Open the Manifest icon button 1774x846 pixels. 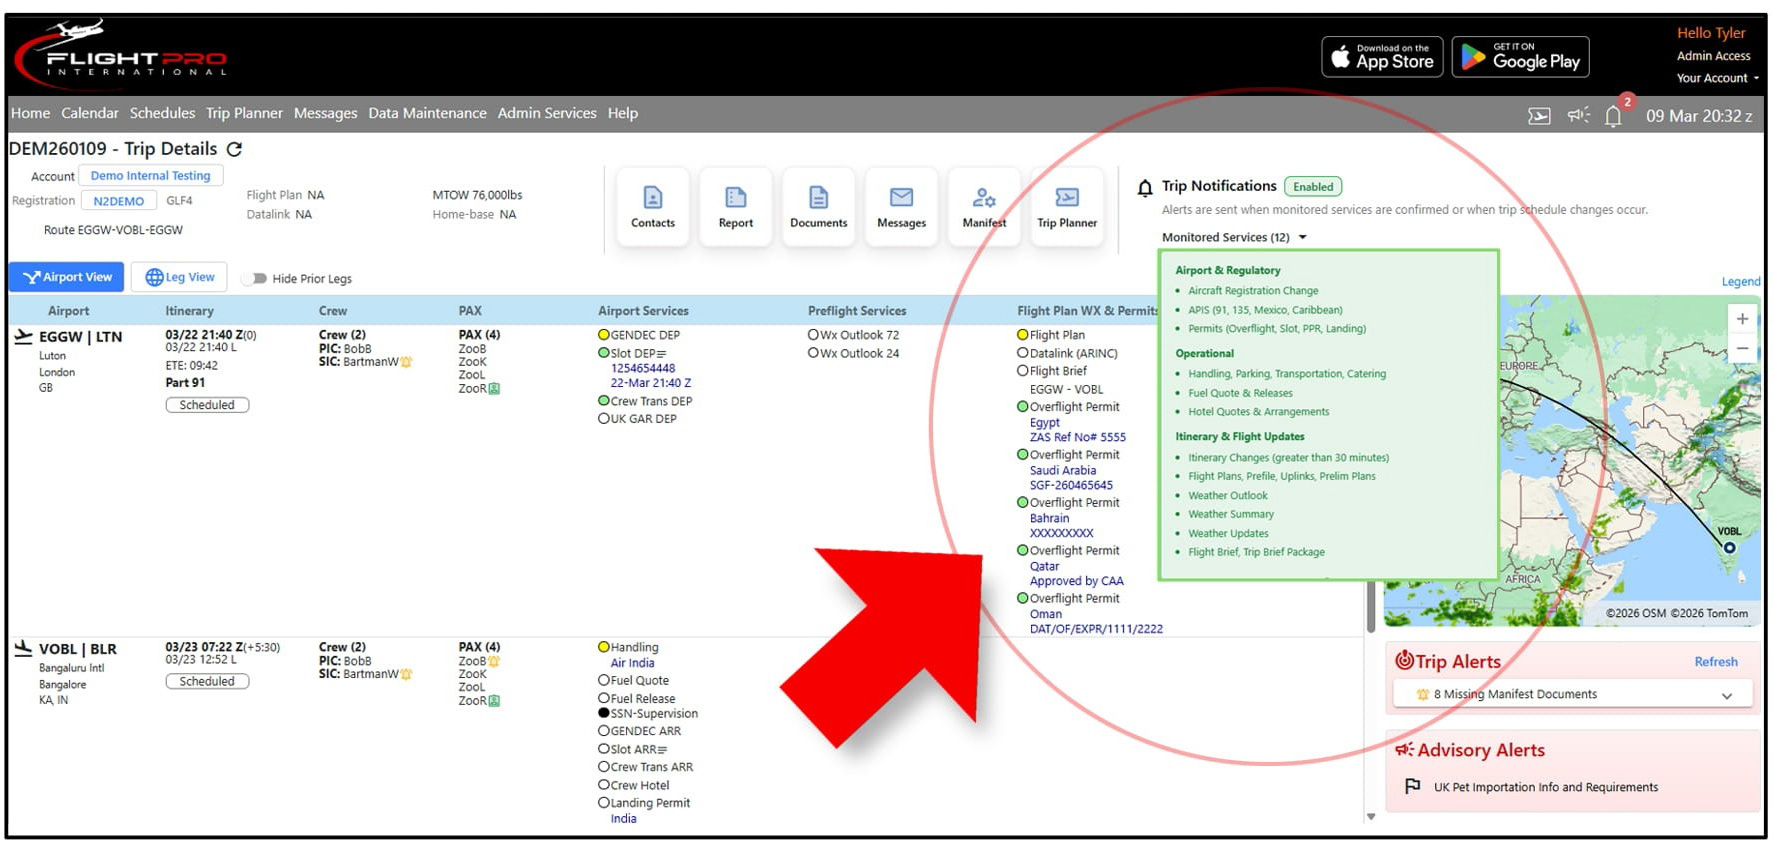point(984,207)
